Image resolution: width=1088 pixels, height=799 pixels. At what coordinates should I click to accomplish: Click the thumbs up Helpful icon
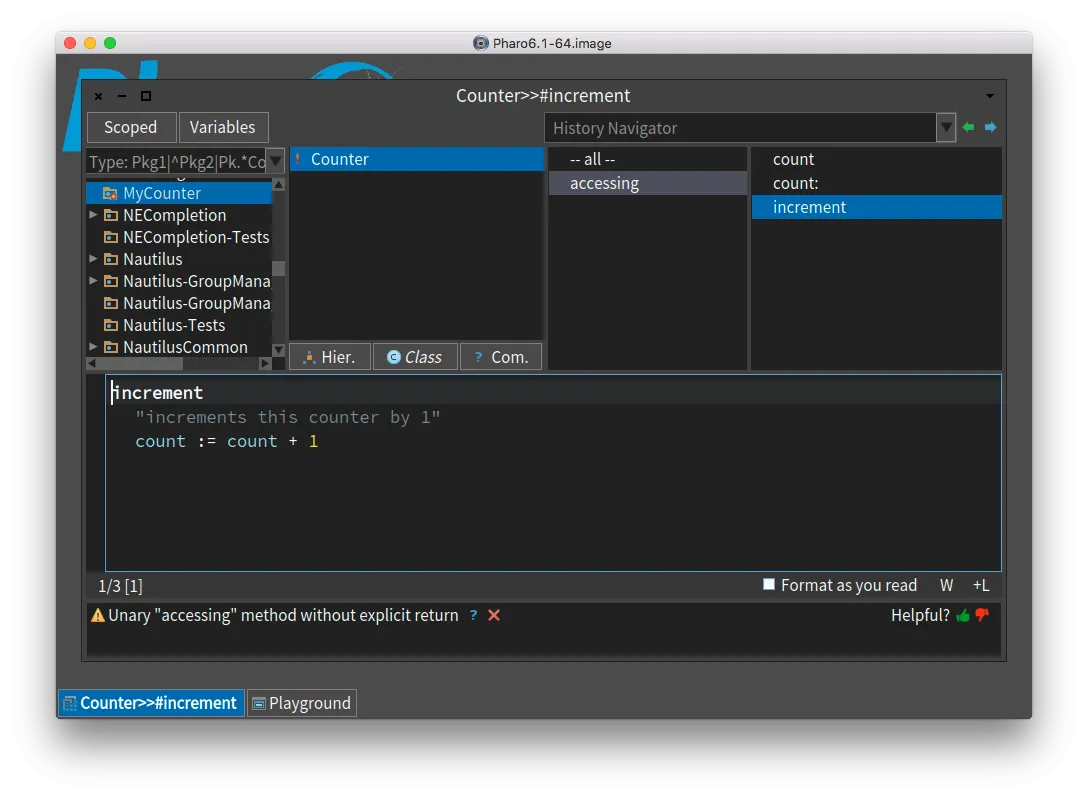tap(963, 615)
